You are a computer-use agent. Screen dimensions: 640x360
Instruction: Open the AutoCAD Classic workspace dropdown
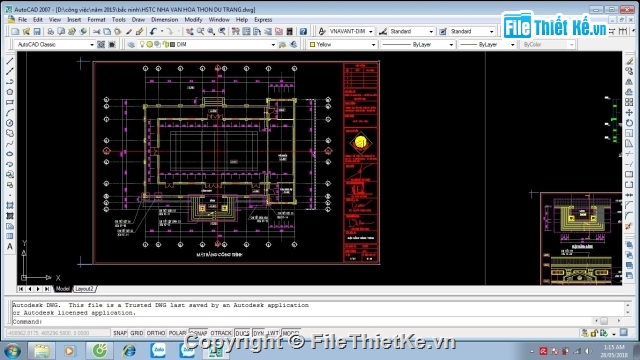[x=91, y=44]
